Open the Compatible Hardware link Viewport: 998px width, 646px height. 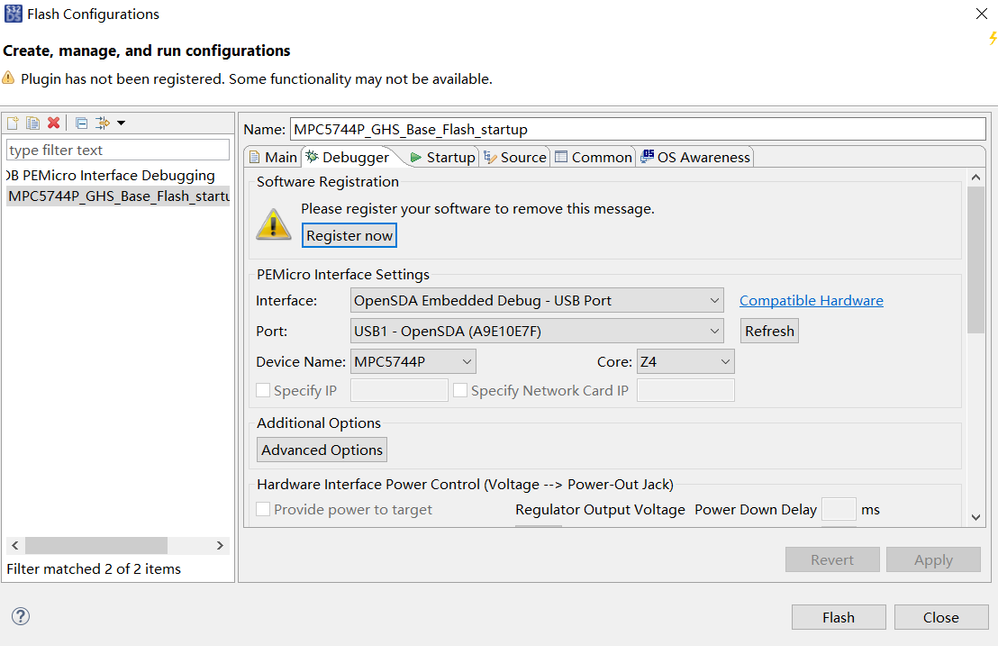coord(811,300)
